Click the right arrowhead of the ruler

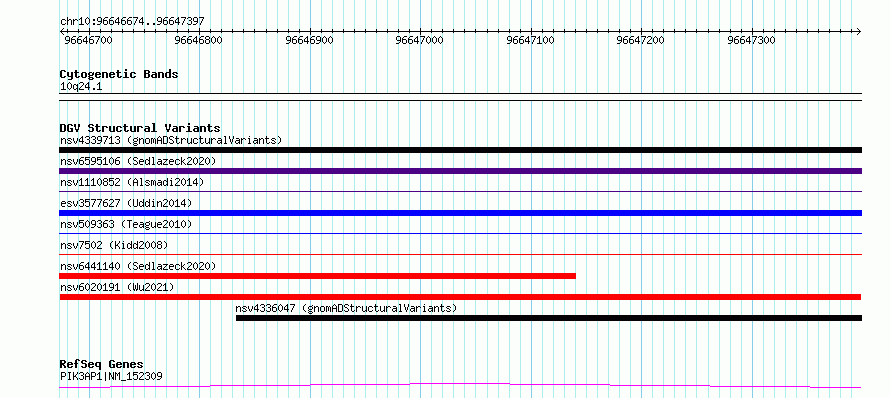[x=858, y=31]
